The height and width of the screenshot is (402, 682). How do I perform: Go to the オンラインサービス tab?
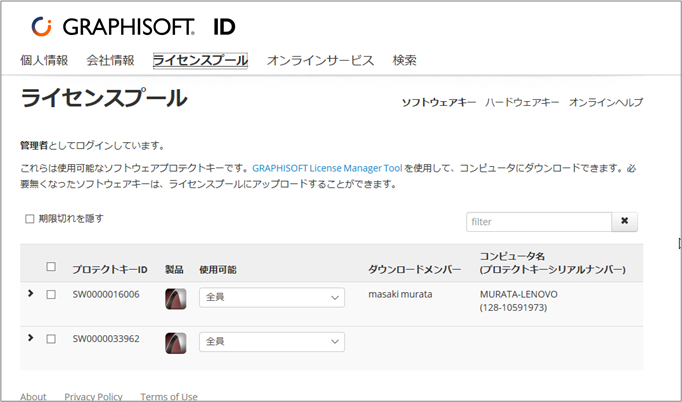[320, 60]
